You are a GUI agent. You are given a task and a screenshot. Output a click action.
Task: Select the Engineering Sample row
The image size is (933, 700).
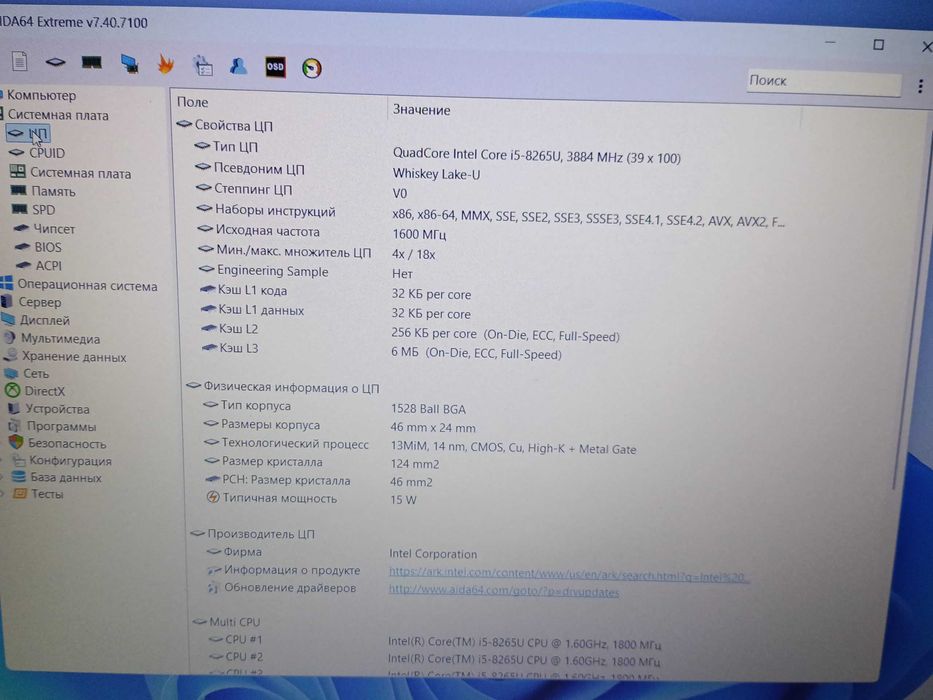tap(307, 272)
